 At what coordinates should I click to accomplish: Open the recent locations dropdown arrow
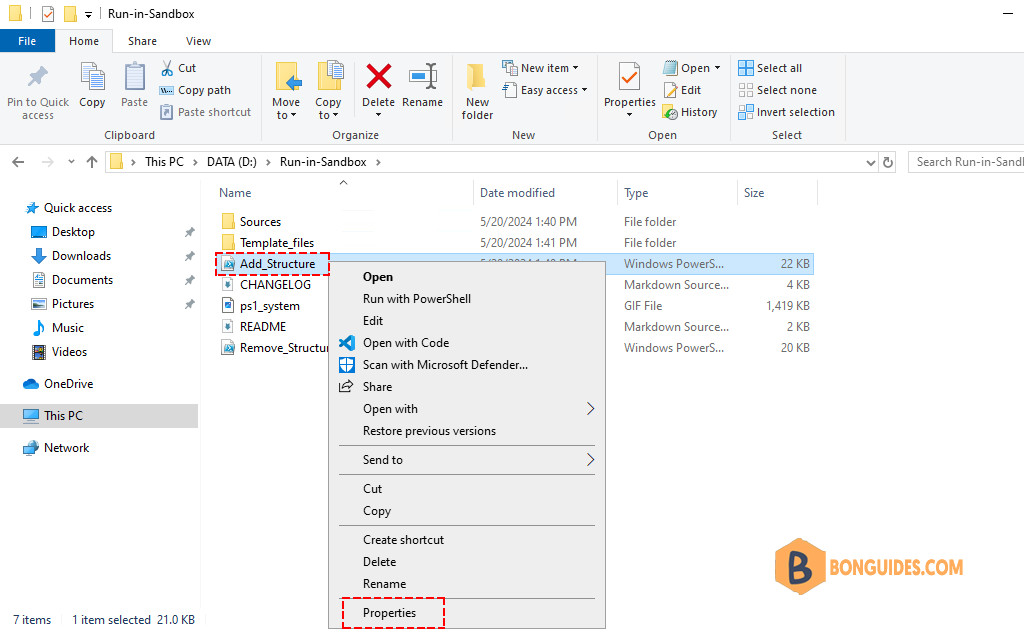point(71,162)
